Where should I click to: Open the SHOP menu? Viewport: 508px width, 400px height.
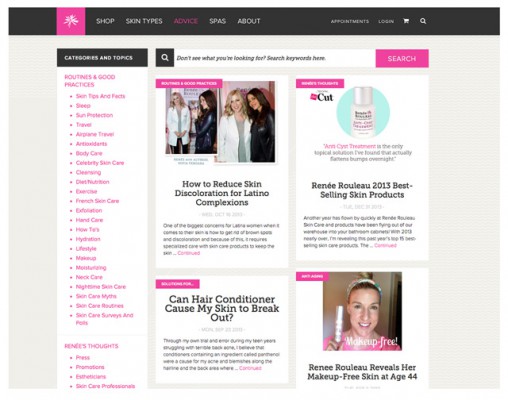105,21
